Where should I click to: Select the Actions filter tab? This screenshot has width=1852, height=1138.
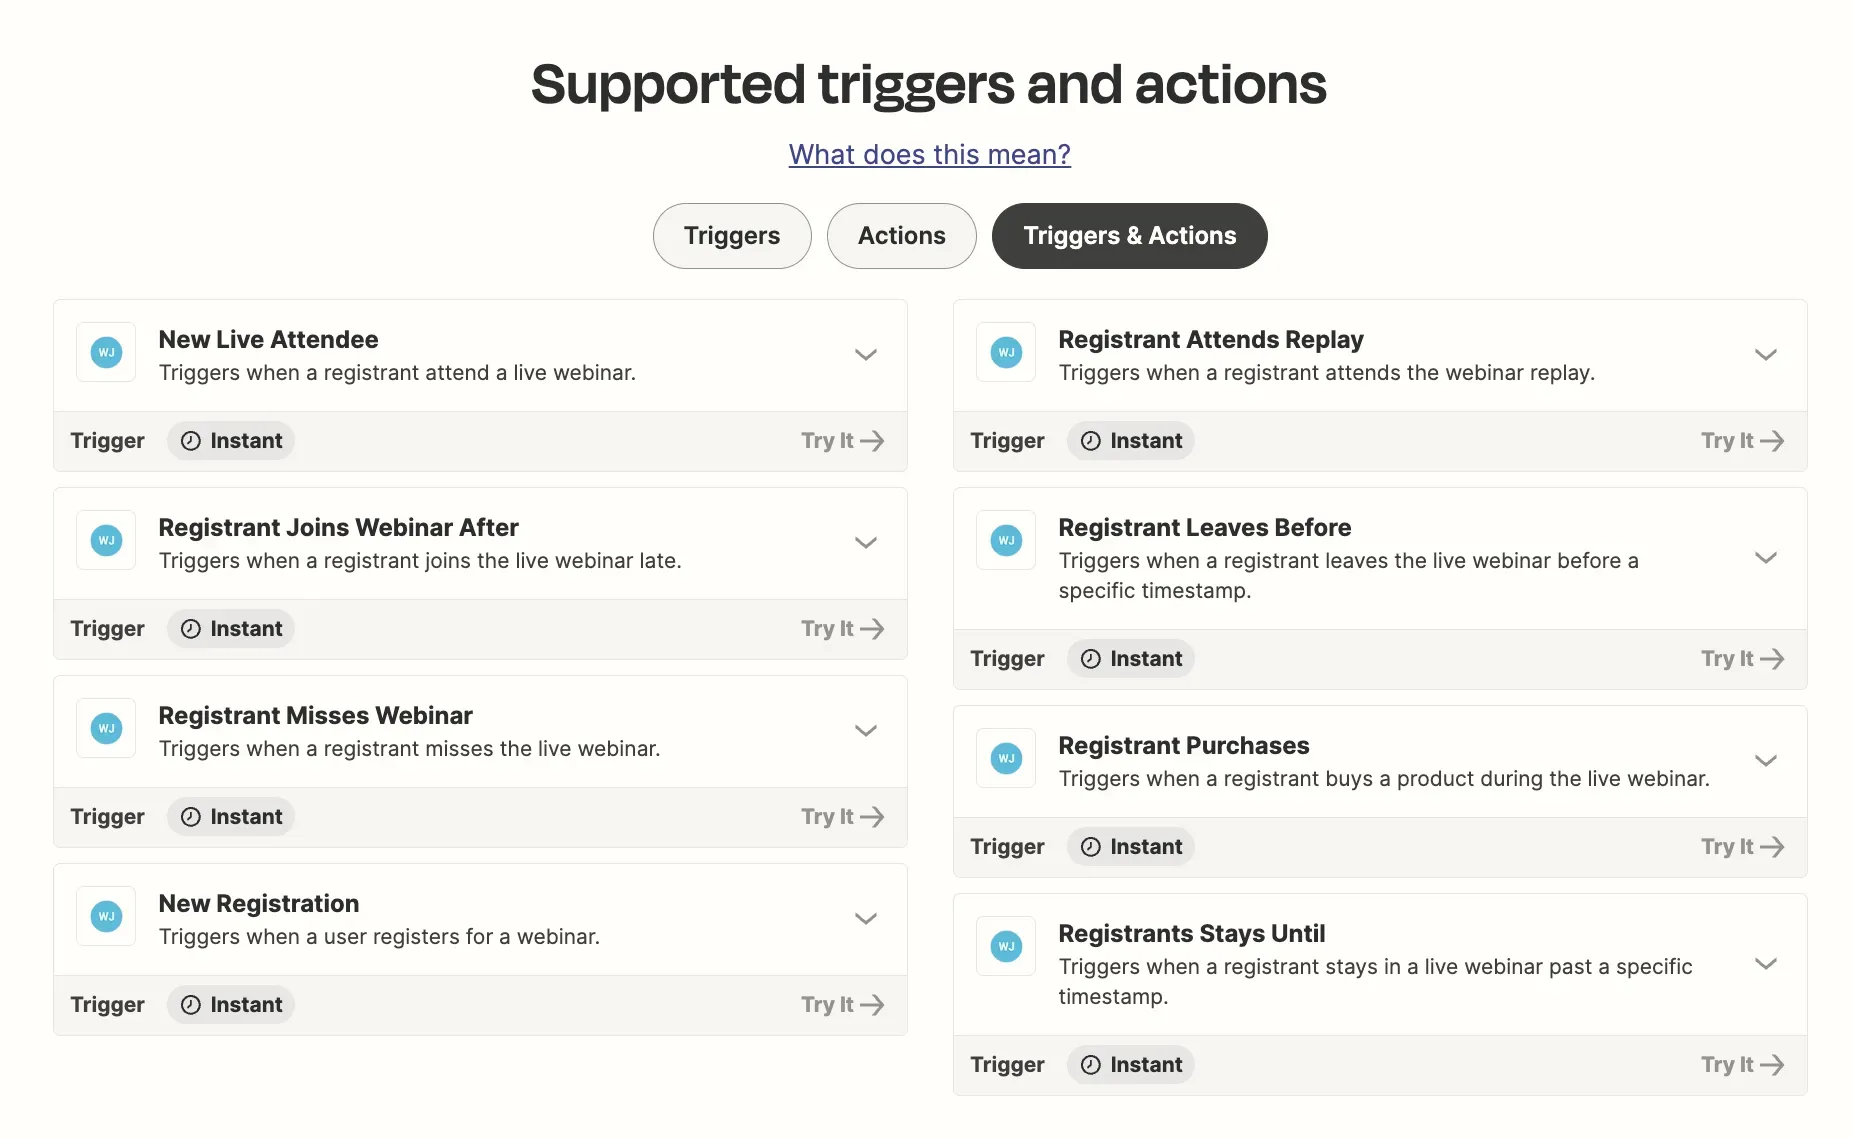coord(900,236)
